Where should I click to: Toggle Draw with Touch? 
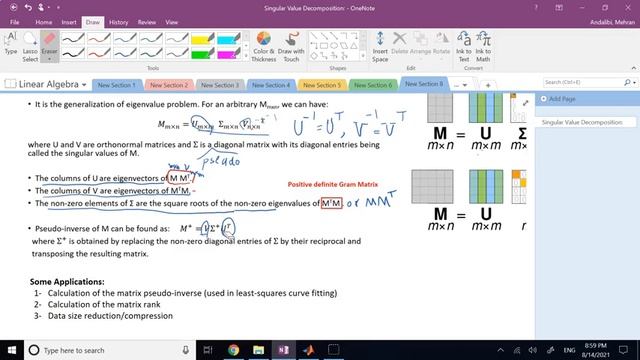[x=291, y=47]
